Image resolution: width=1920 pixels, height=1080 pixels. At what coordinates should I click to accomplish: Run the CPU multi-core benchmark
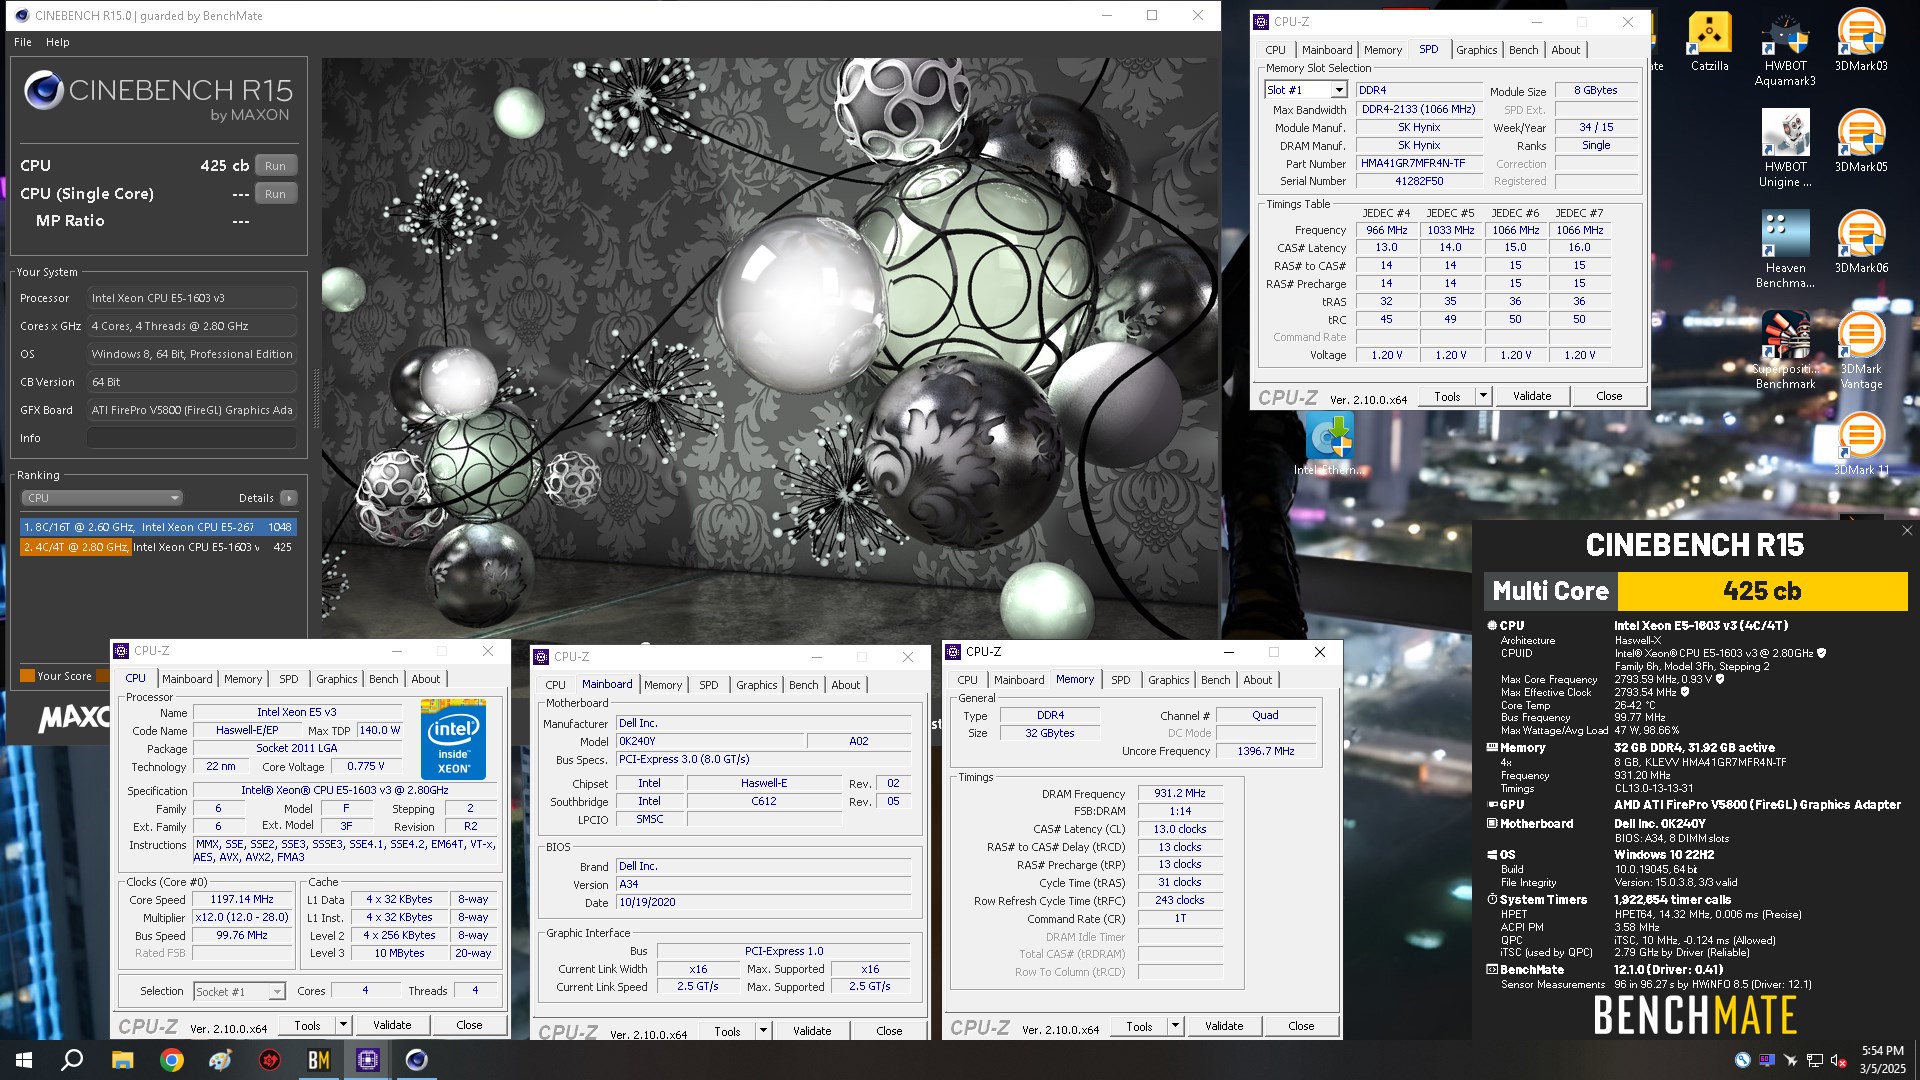pyautogui.click(x=275, y=166)
